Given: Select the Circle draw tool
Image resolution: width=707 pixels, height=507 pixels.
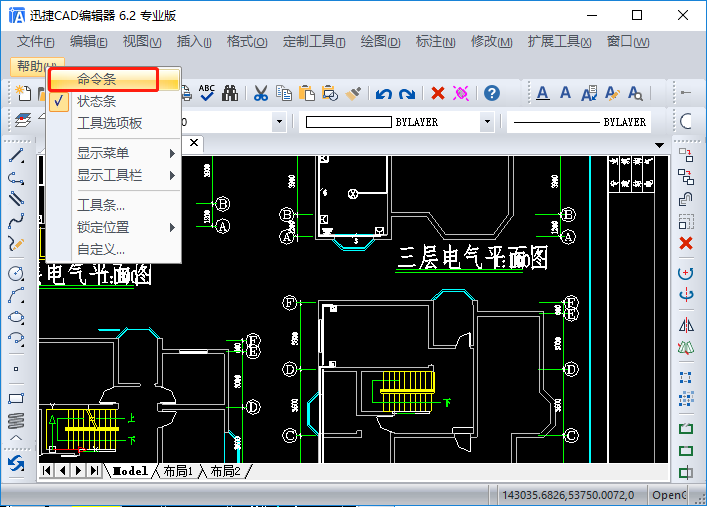Looking at the screenshot, I should click(x=16, y=273).
